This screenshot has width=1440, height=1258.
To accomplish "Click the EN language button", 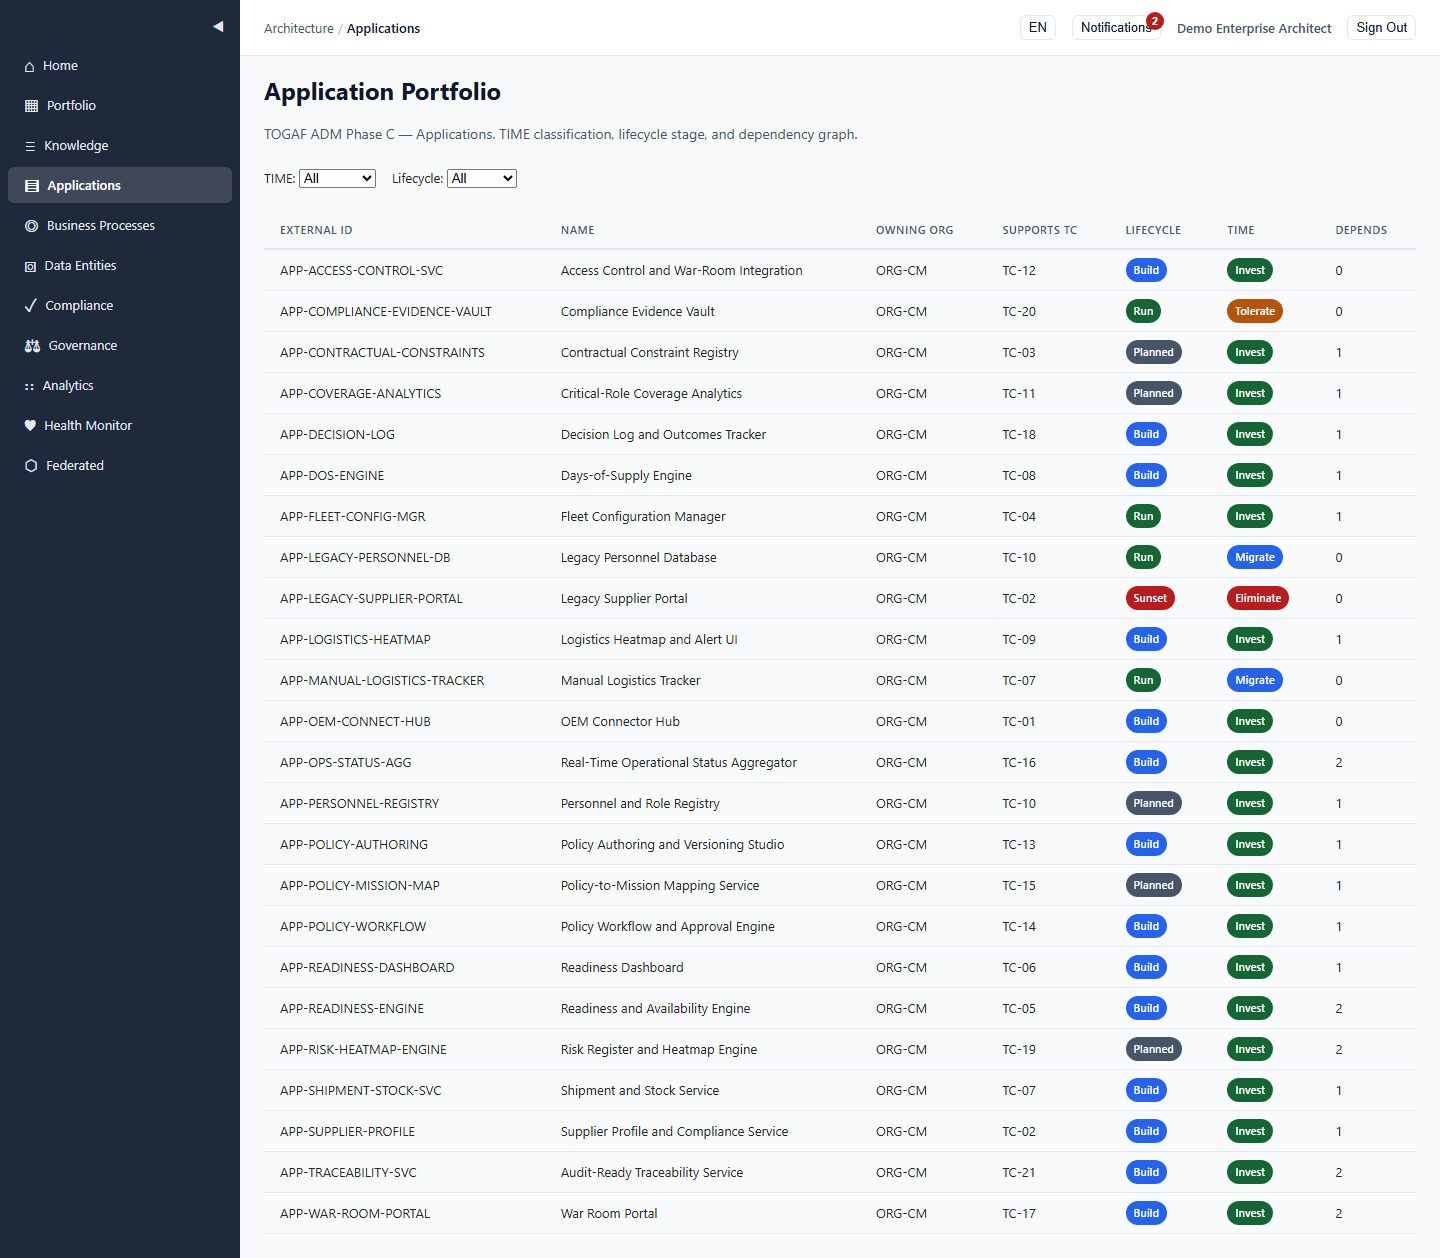I will (1038, 28).
